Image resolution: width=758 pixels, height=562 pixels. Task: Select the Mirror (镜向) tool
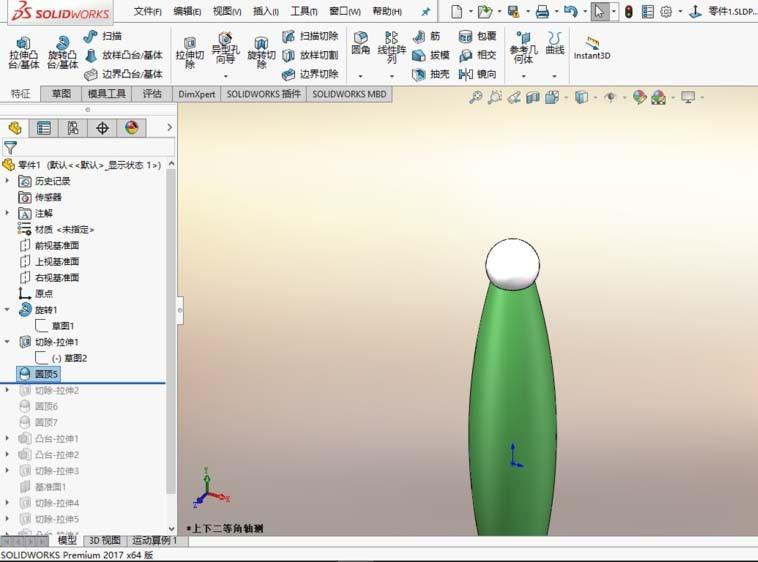[477, 74]
